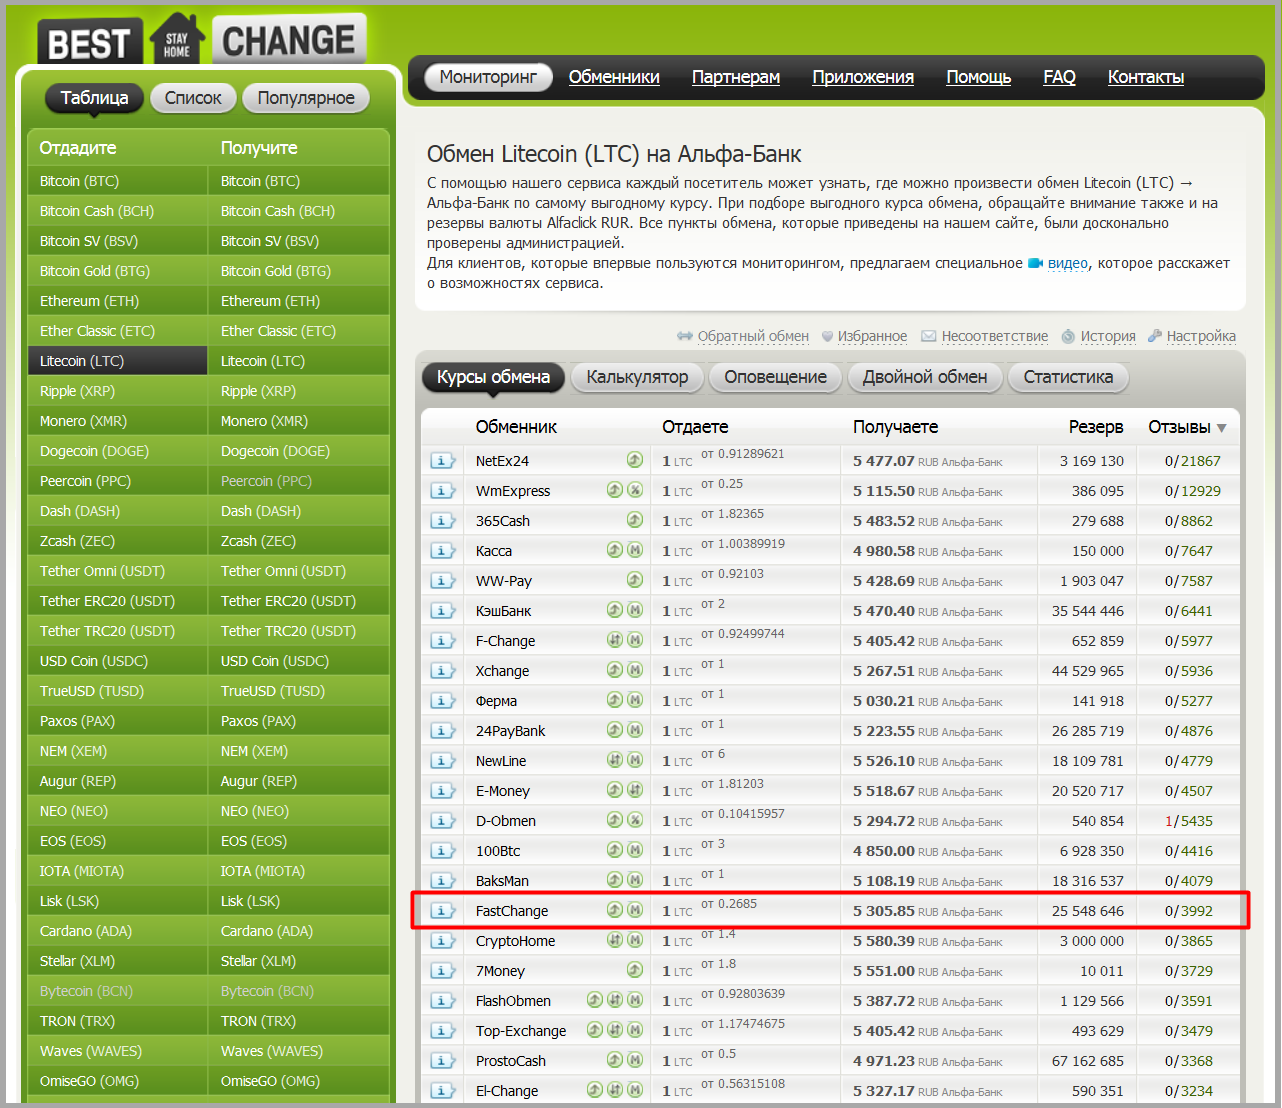1282x1108 pixels.
Task: Select Ripple (XRP) in the Отдадите column
Action: pos(118,391)
